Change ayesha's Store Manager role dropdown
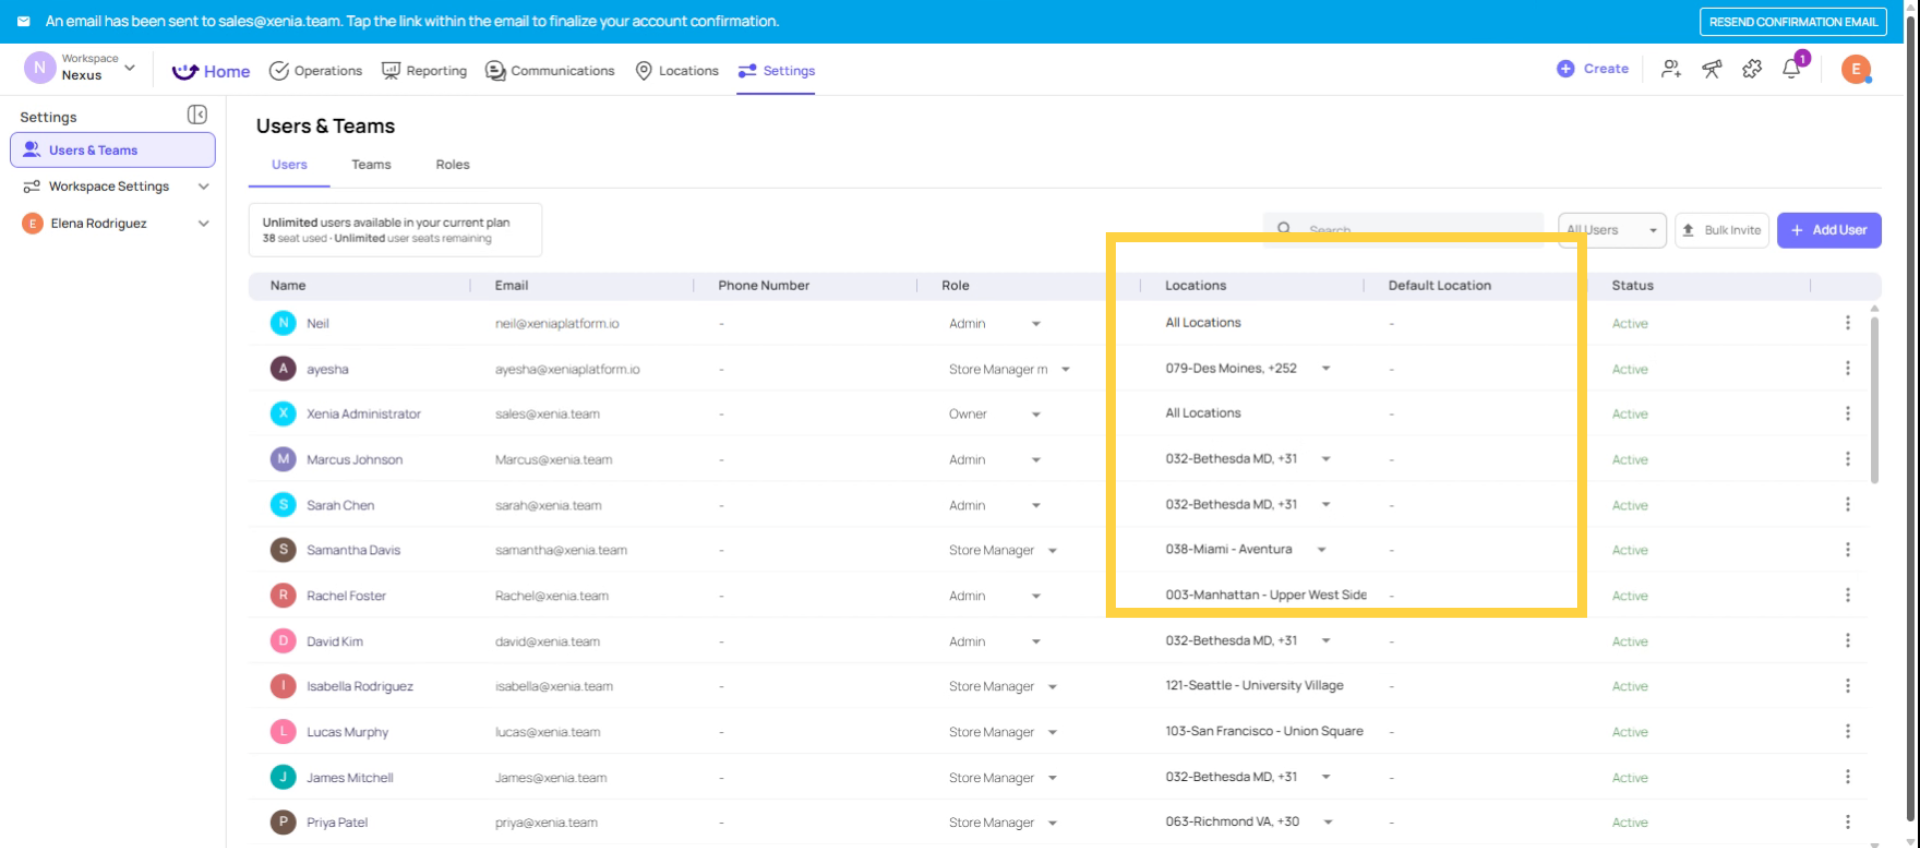Screen dimensions: 1920x848 click(1065, 369)
